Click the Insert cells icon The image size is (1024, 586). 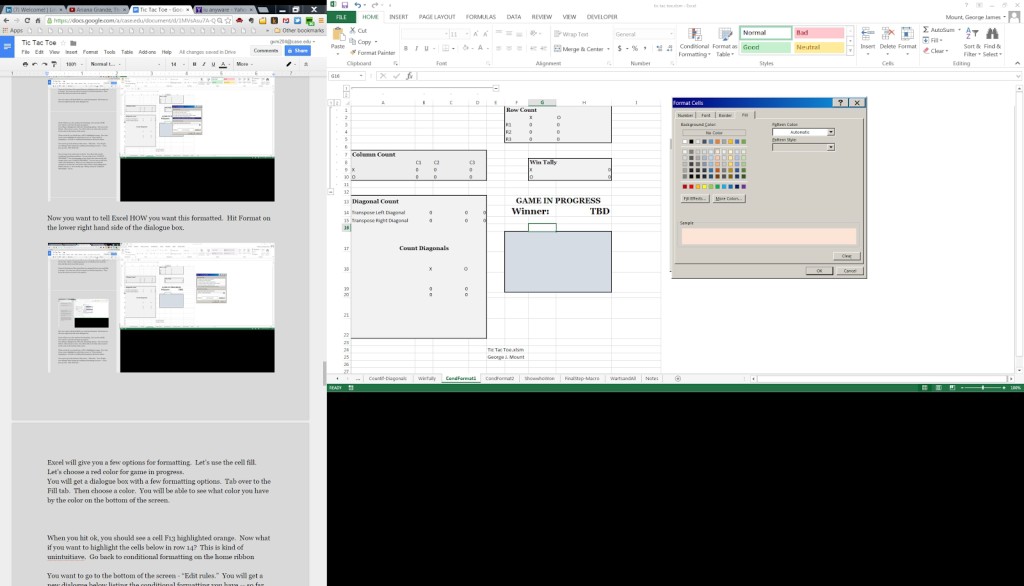click(x=867, y=36)
